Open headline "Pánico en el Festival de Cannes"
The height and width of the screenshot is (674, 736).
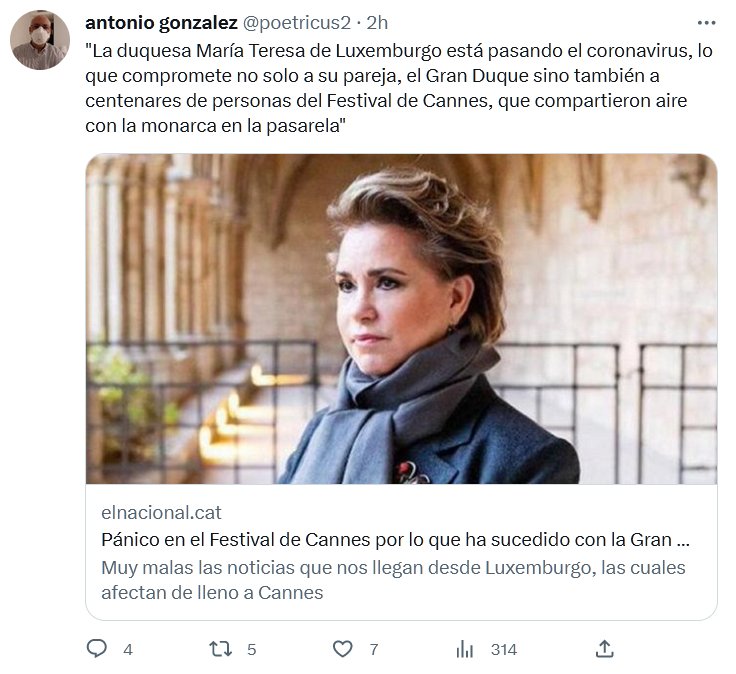click(396, 540)
